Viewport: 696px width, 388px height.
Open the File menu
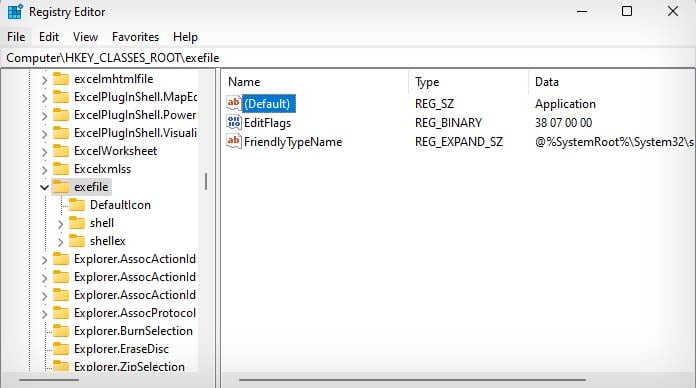[16, 37]
